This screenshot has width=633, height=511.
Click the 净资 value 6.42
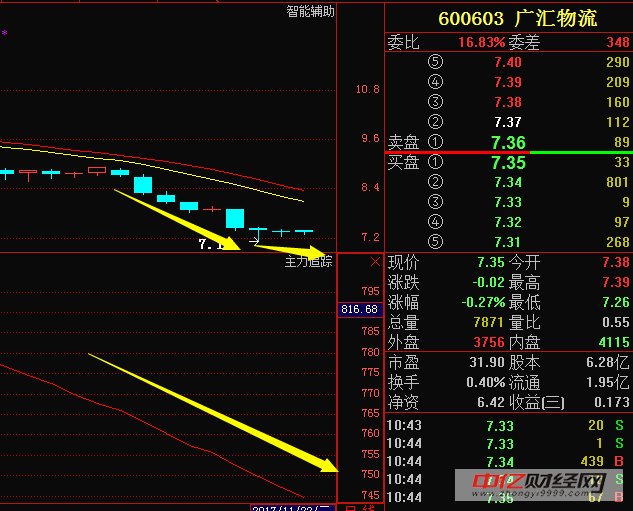[490, 402]
